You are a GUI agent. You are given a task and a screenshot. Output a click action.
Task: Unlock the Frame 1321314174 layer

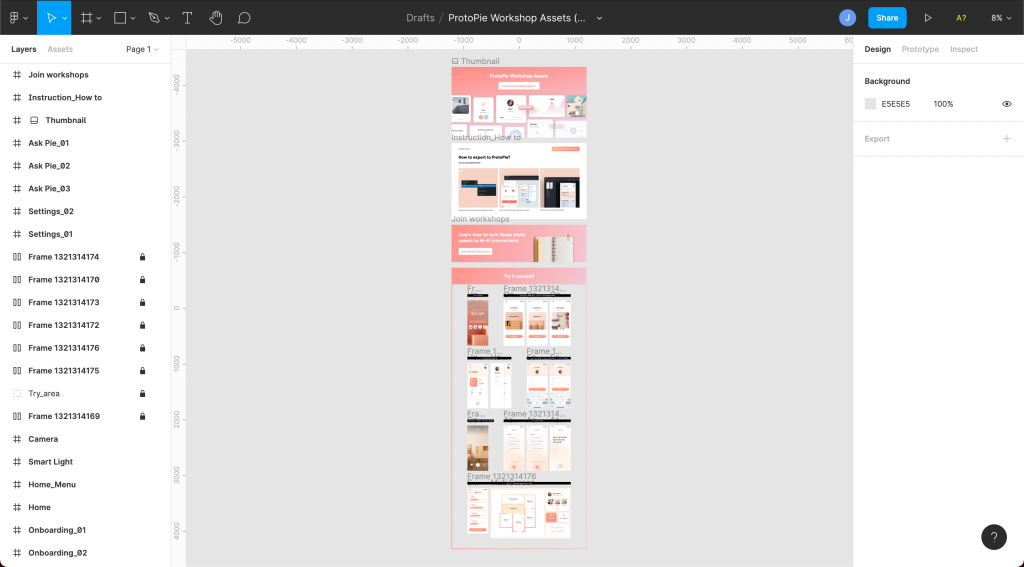point(142,257)
